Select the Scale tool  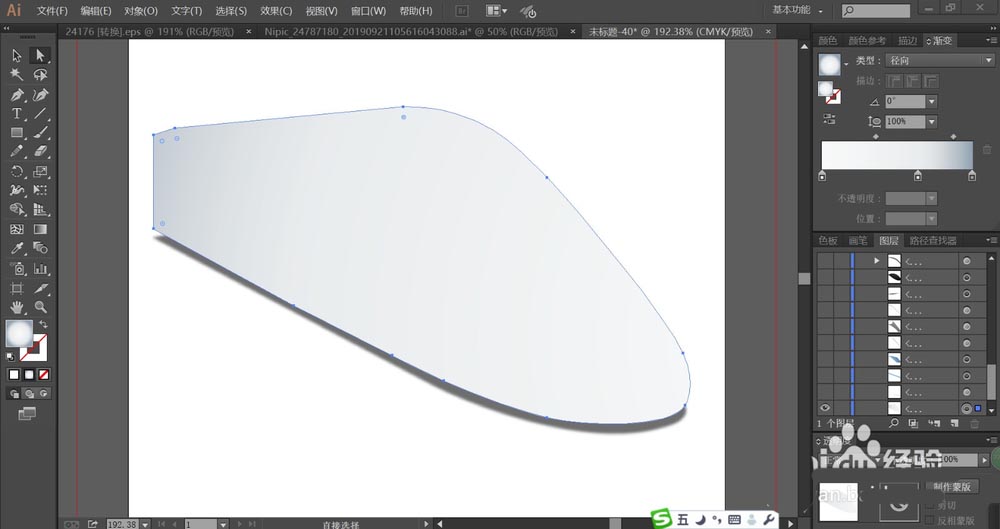40,172
